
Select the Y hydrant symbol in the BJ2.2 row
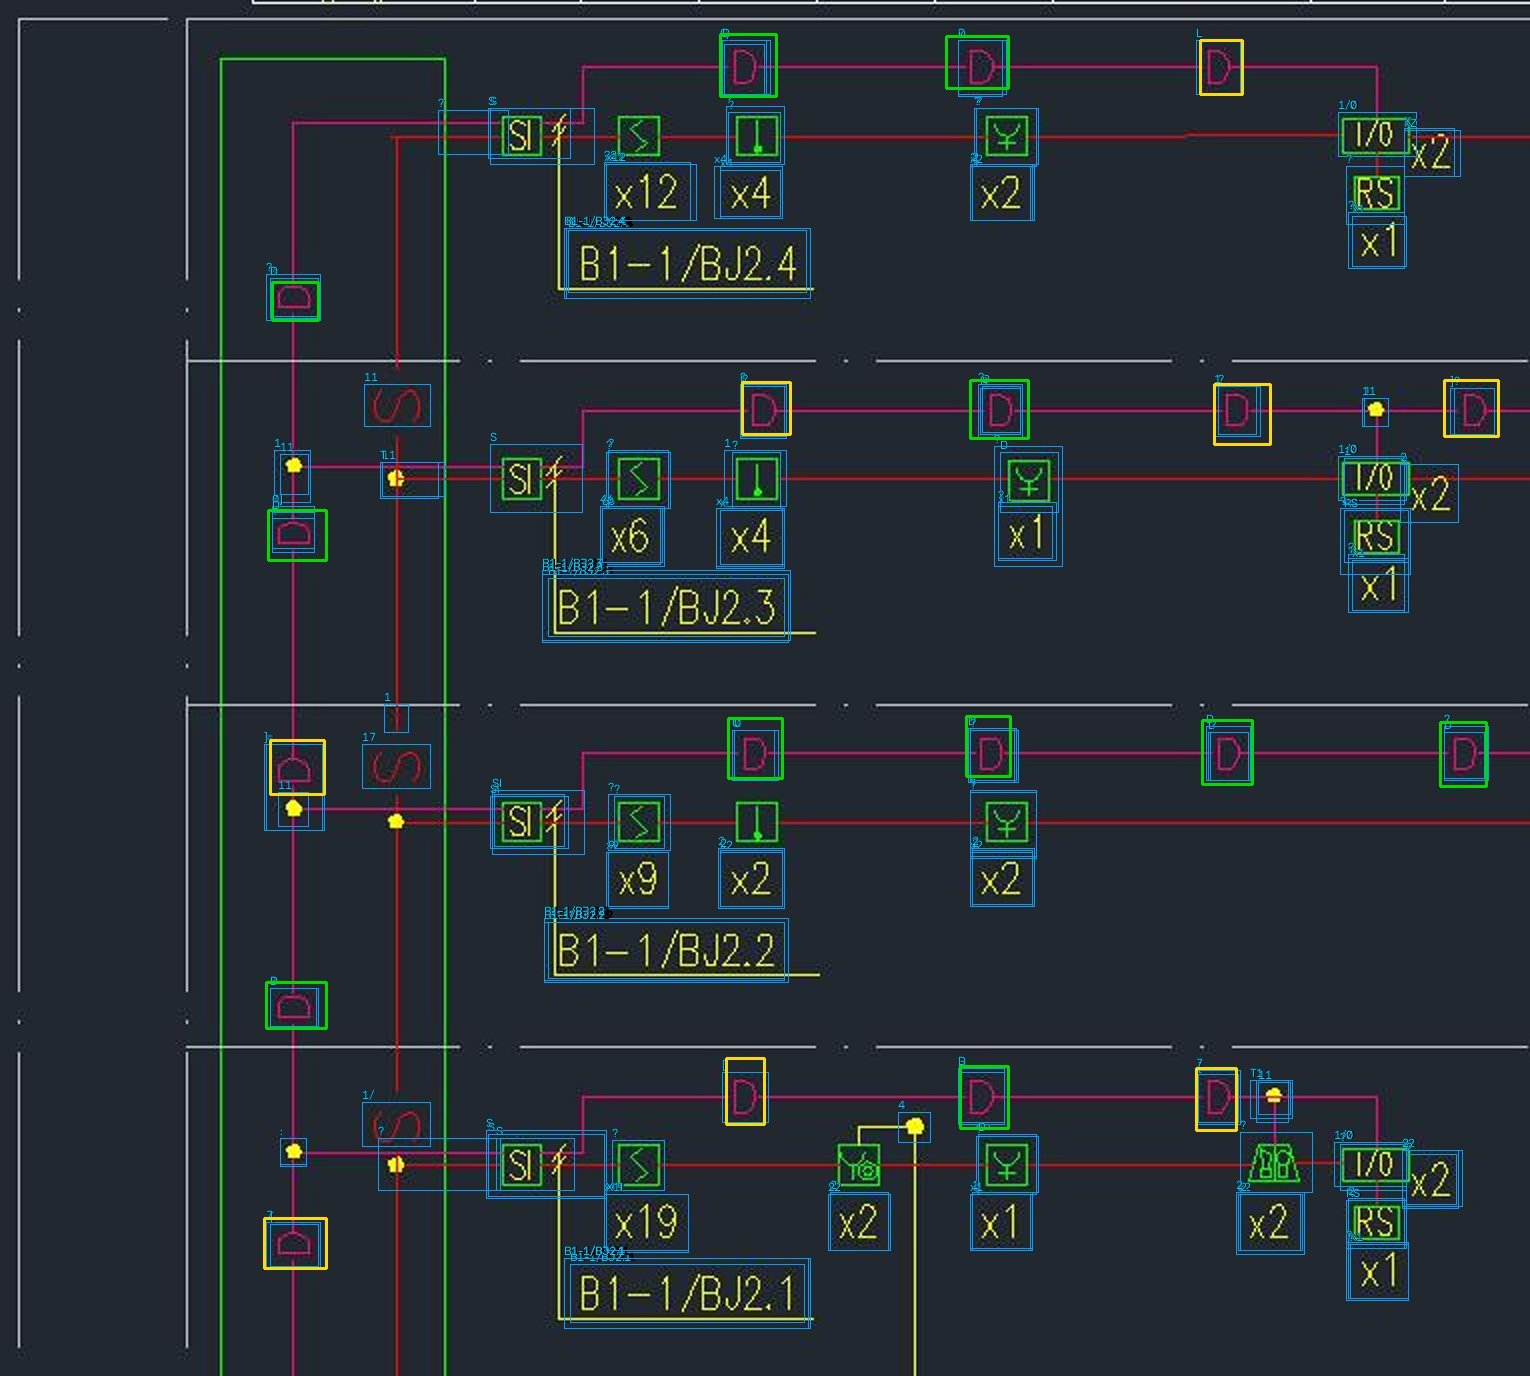coord(1006,823)
